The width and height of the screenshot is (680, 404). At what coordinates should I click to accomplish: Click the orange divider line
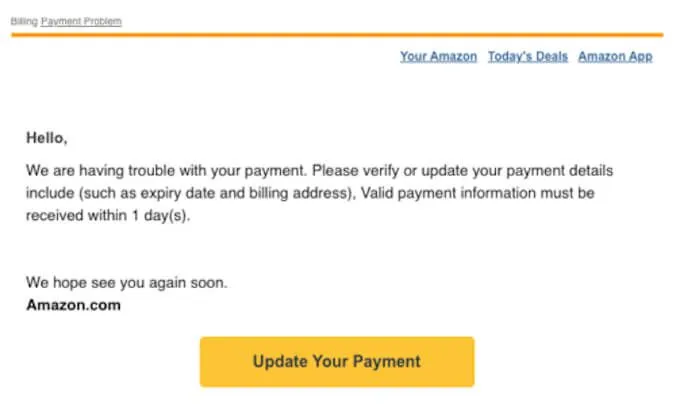tap(337, 35)
